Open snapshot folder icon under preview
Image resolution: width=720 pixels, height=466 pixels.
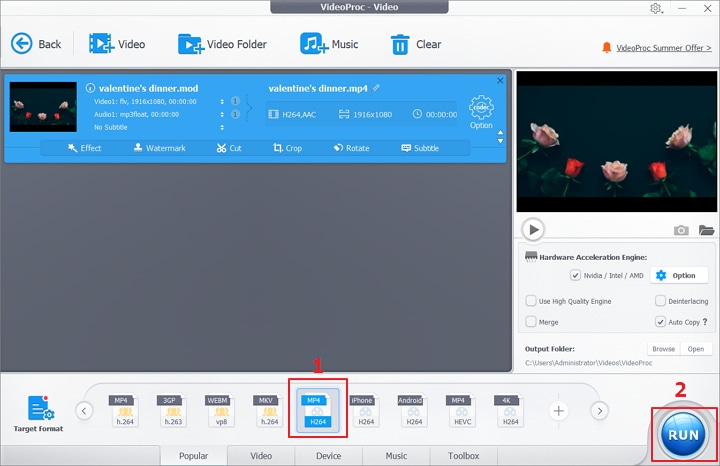[x=706, y=230]
